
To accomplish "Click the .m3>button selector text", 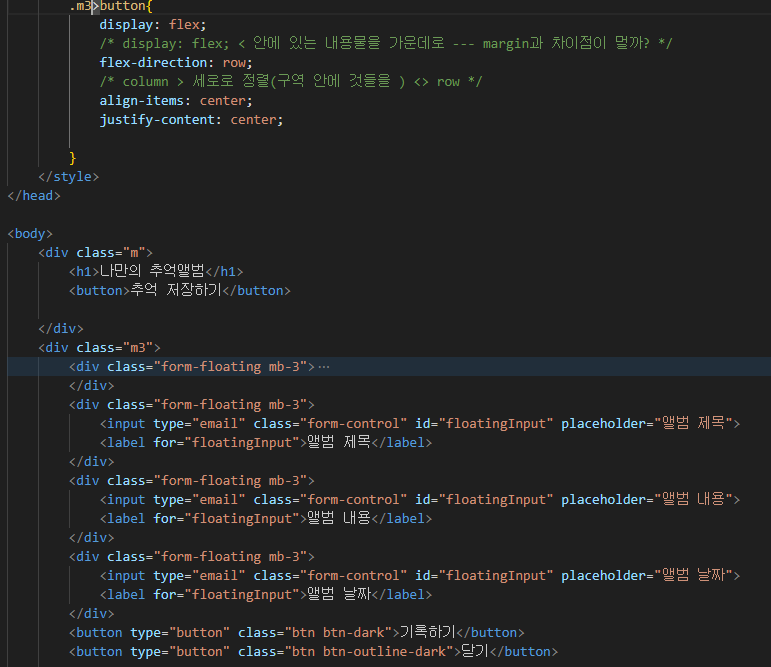I will point(111,6).
